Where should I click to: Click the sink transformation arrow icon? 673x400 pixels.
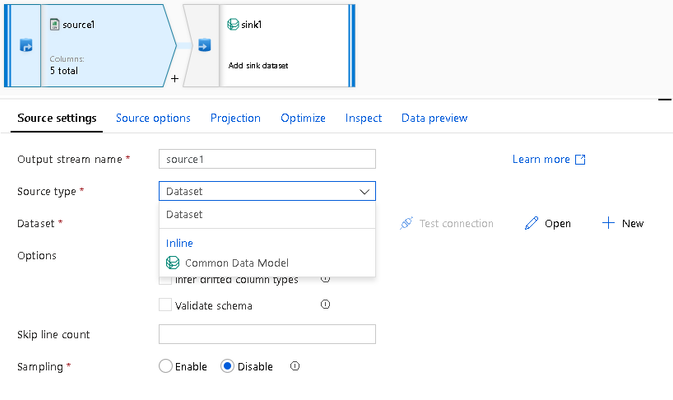pyautogui.click(x=204, y=45)
